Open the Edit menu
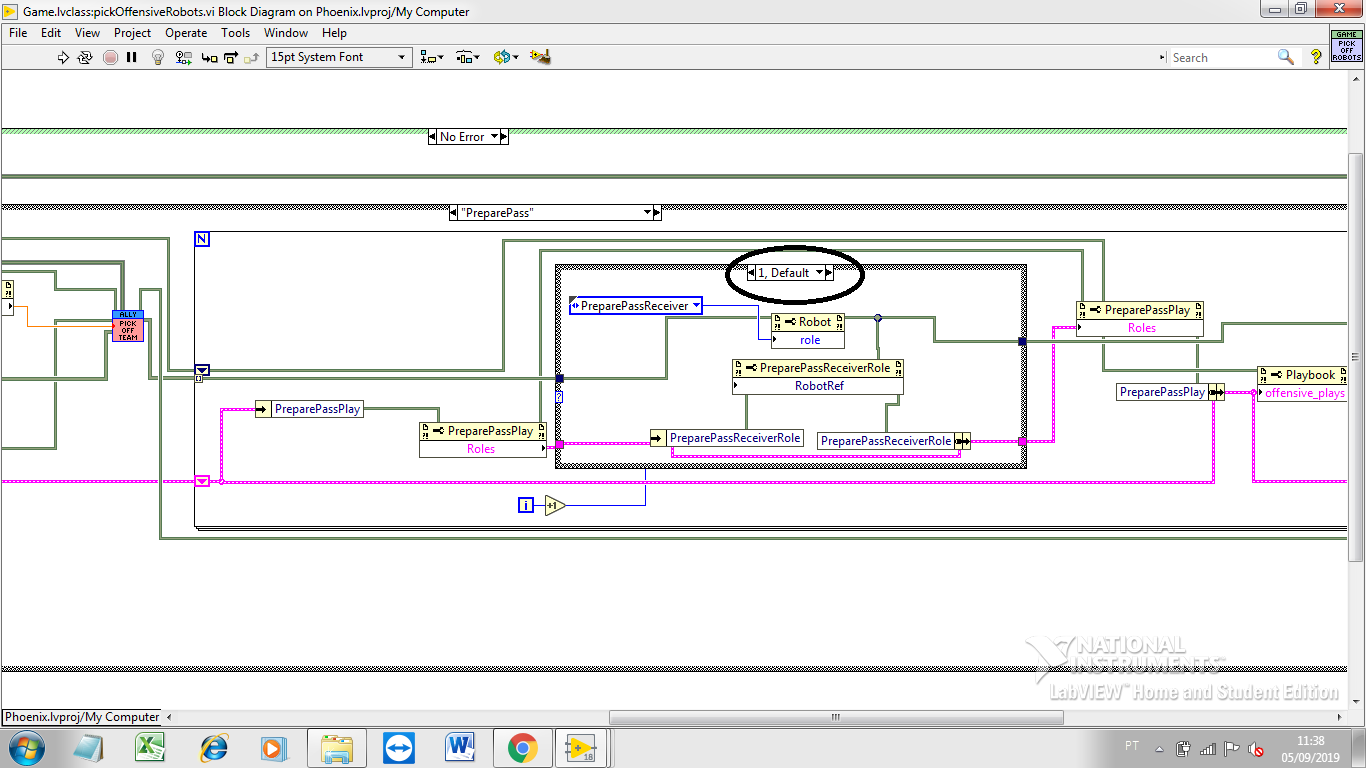 51,33
